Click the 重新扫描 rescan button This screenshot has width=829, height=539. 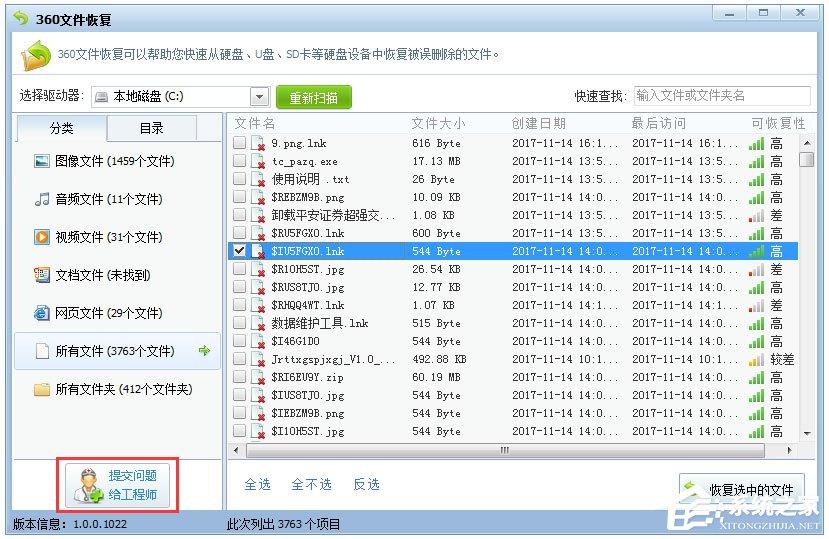pyautogui.click(x=314, y=97)
